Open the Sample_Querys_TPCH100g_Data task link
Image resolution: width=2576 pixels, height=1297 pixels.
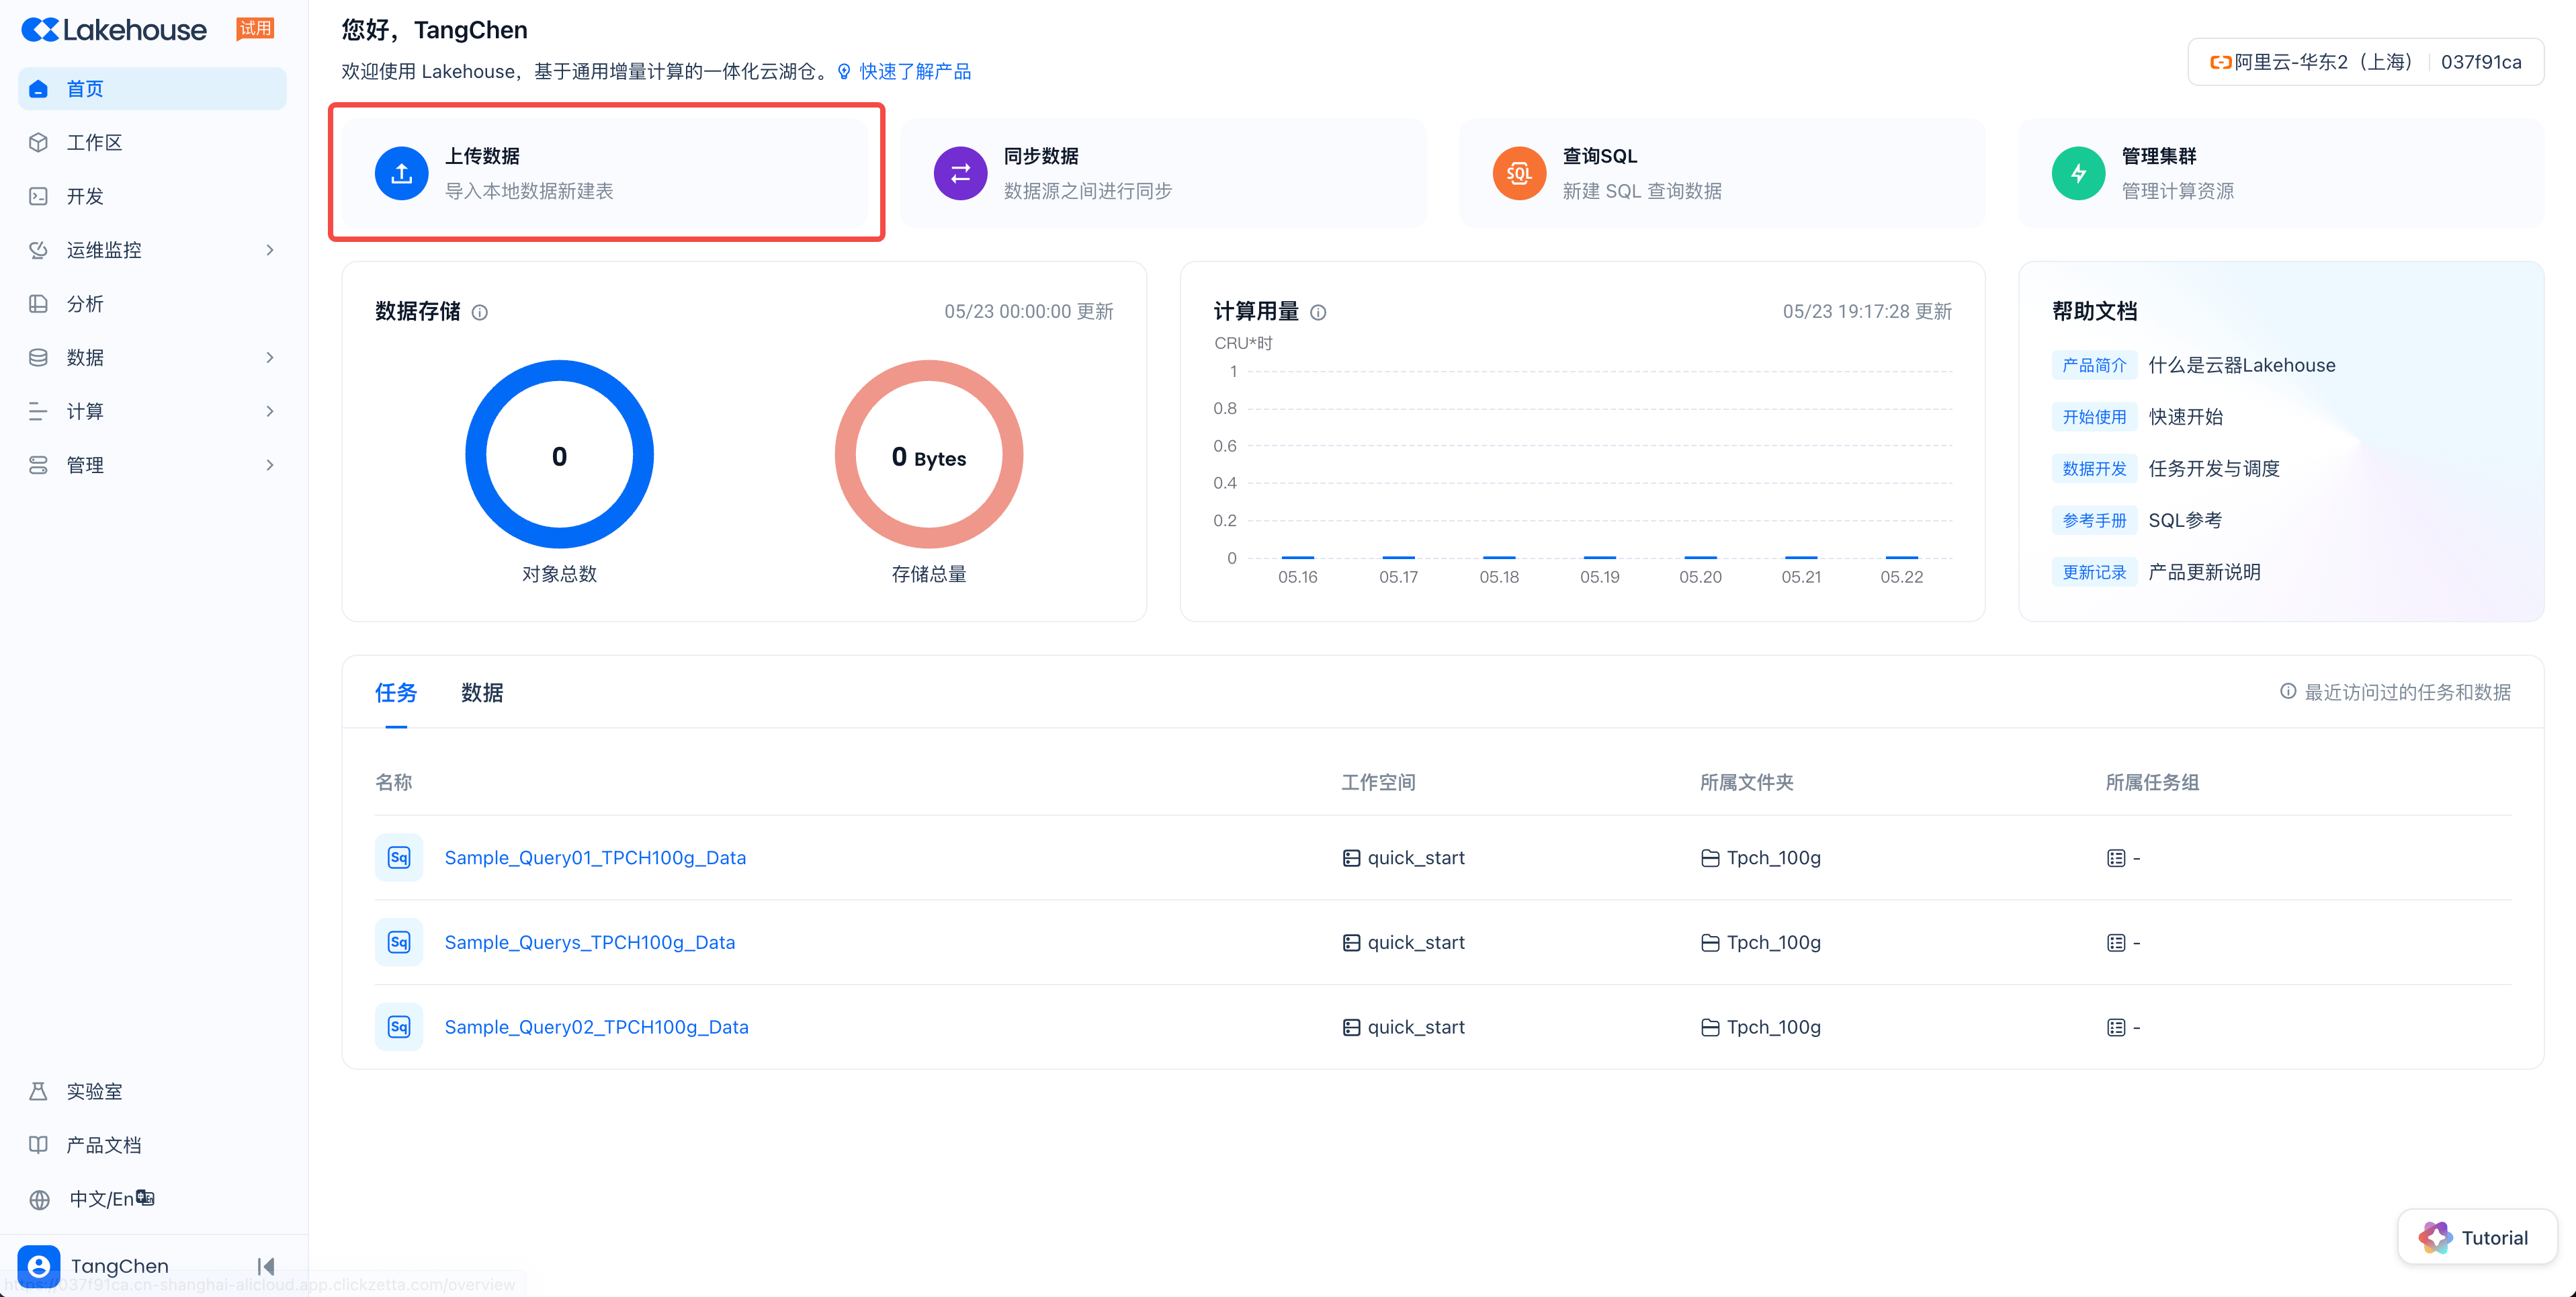click(x=589, y=942)
